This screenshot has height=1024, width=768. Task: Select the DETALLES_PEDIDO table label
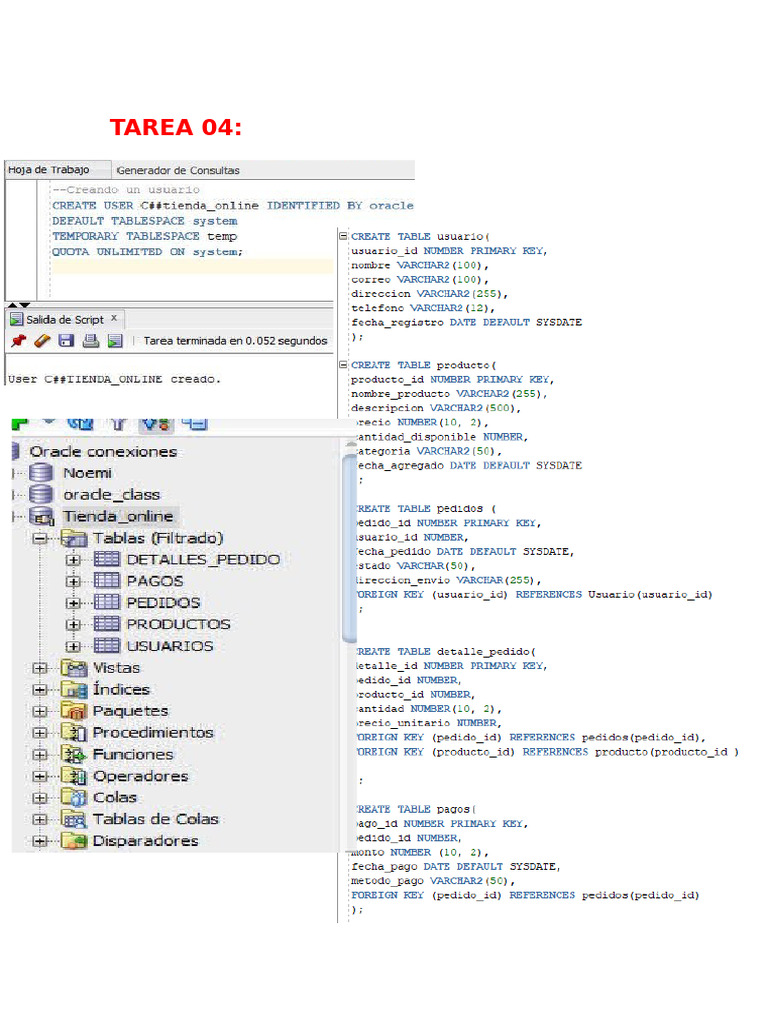pyautogui.click(x=203, y=560)
